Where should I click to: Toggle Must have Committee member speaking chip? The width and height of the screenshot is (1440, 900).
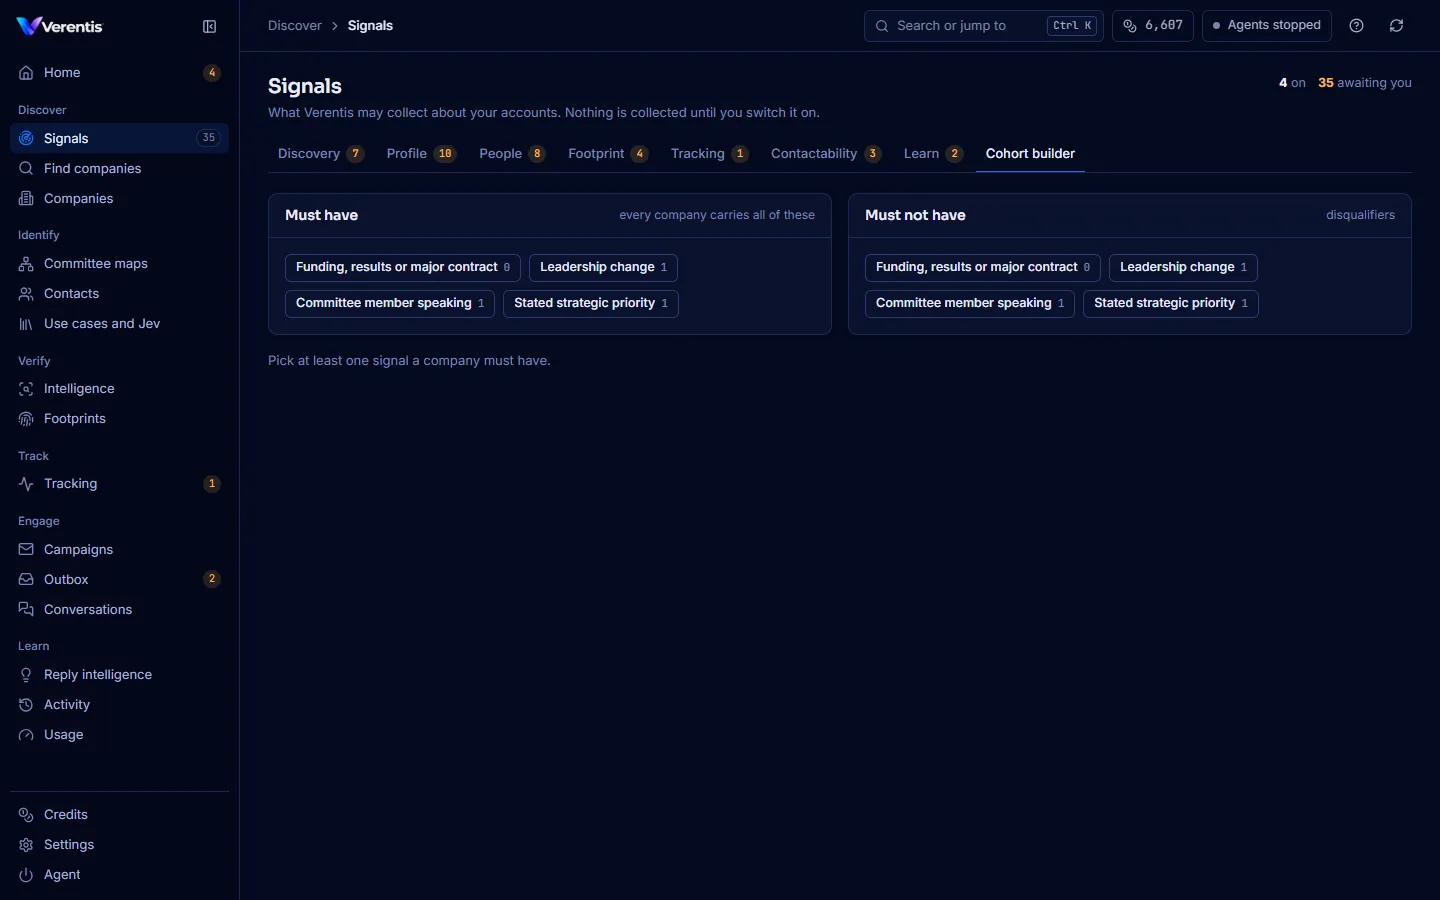pos(390,304)
